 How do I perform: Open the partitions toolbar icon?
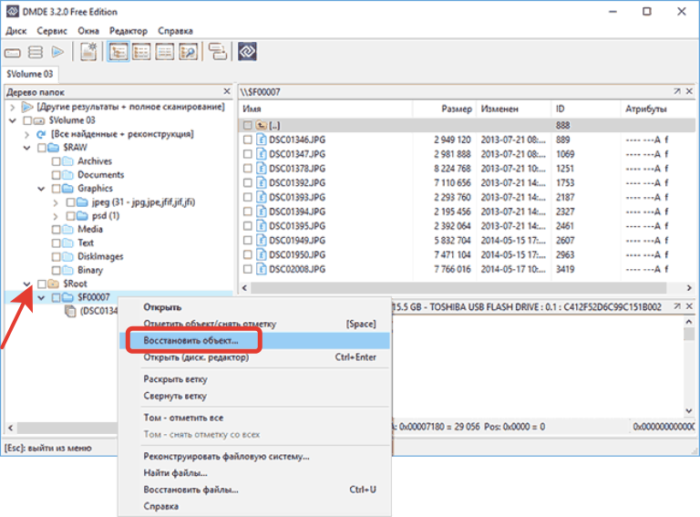[x=35, y=52]
